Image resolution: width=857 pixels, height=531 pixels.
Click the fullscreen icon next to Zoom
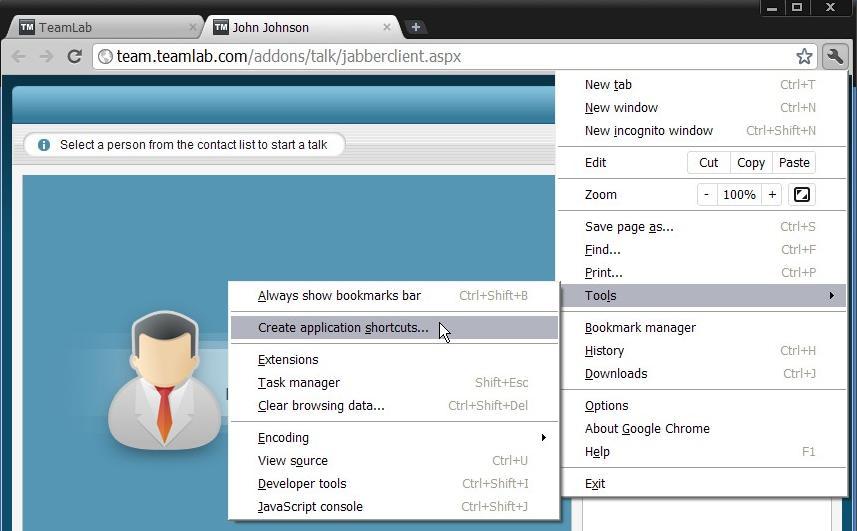click(801, 194)
